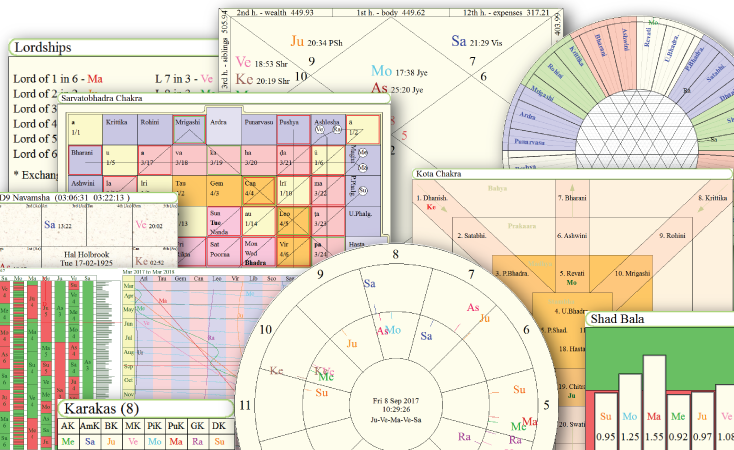This screenshot has width=734, height=450.
Task: Click '12th h. - expenses 317.21' header
Action: click(x=506, y=13)
